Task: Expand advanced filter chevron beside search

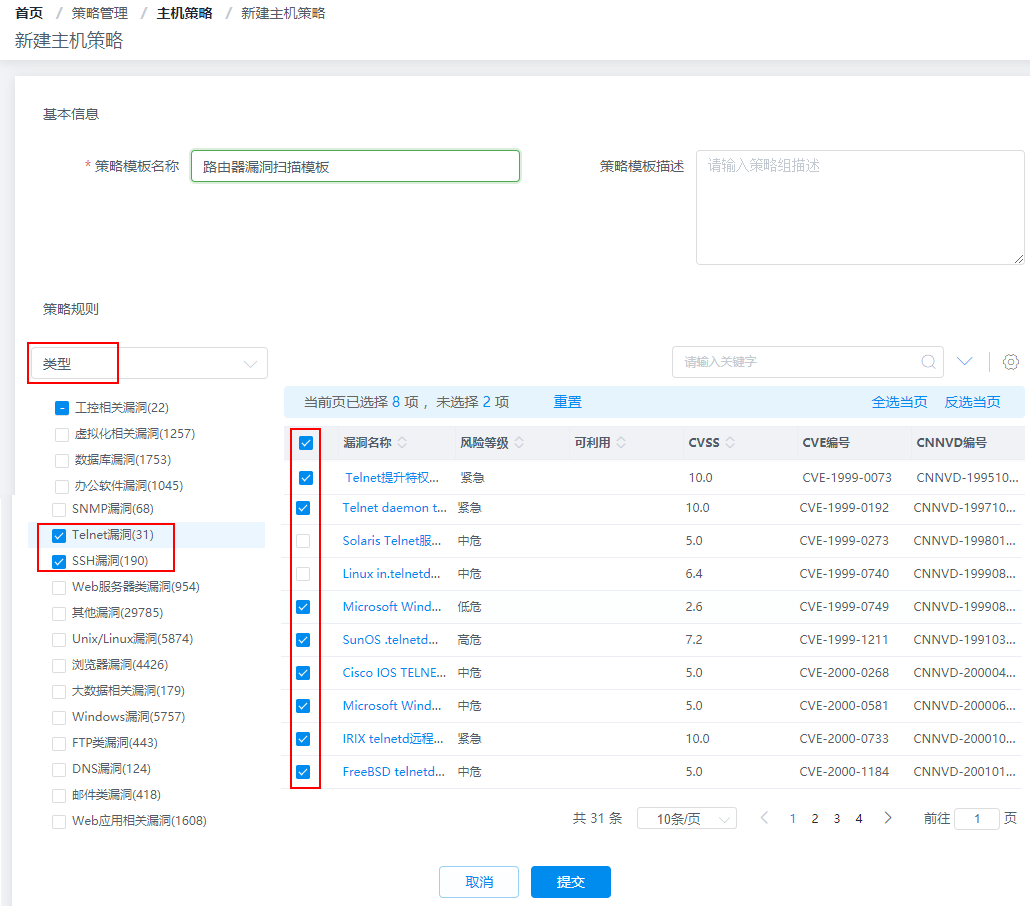Action: click(965, 362)
